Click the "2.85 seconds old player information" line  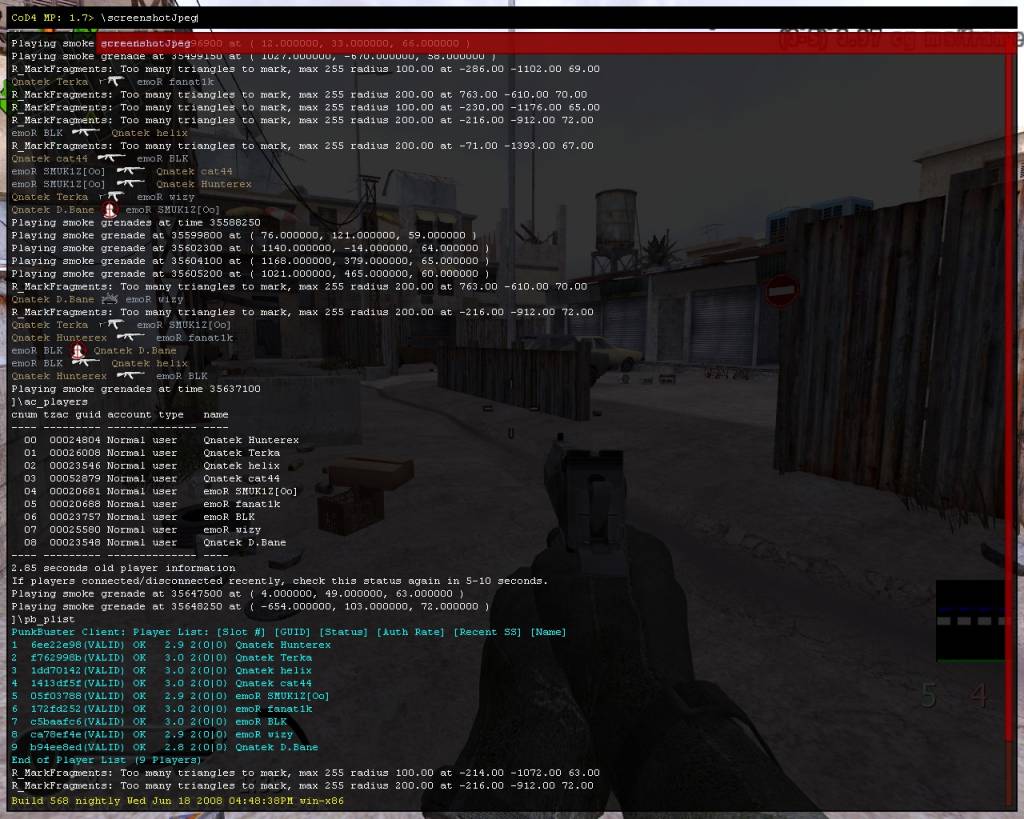click(123, 568)
